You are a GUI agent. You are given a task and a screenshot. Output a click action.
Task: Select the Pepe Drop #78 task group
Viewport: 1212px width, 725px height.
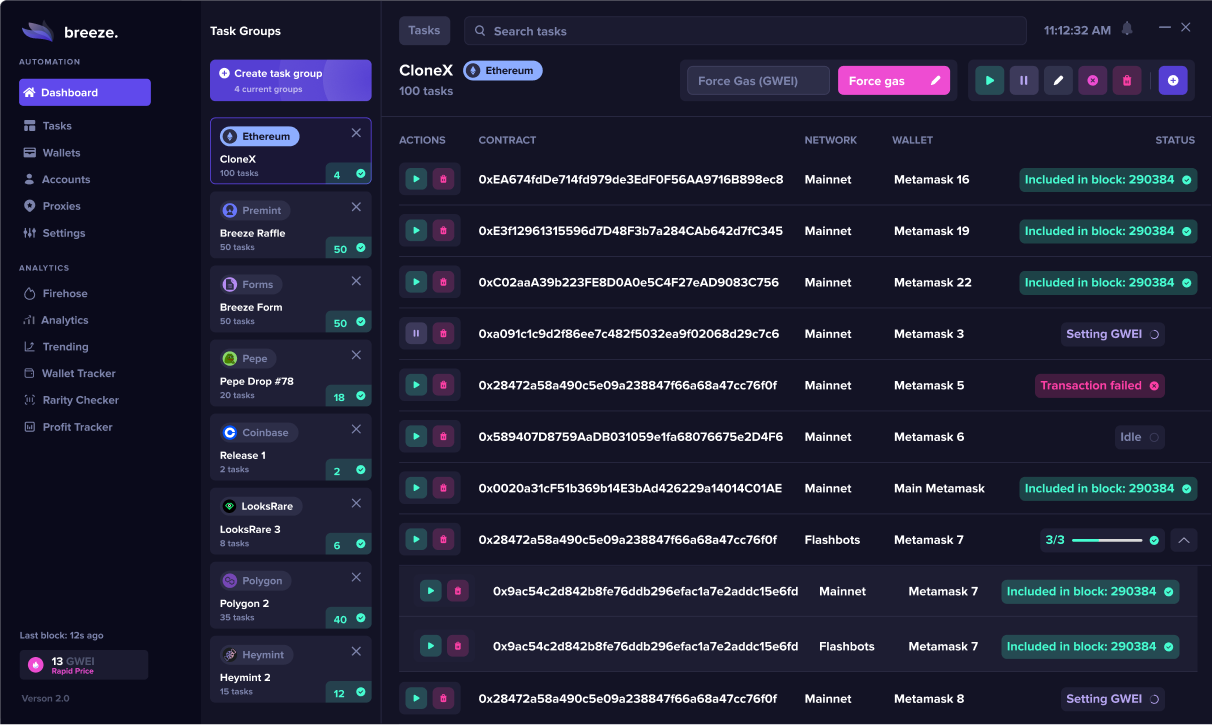(290, 373)
